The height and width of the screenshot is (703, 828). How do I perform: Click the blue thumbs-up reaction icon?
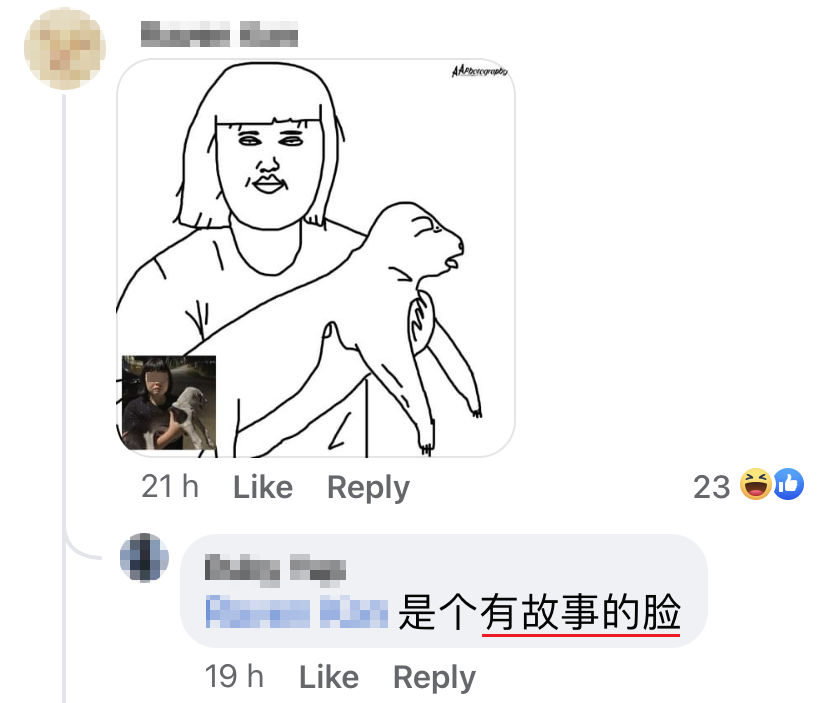click(x=788, y=484)
